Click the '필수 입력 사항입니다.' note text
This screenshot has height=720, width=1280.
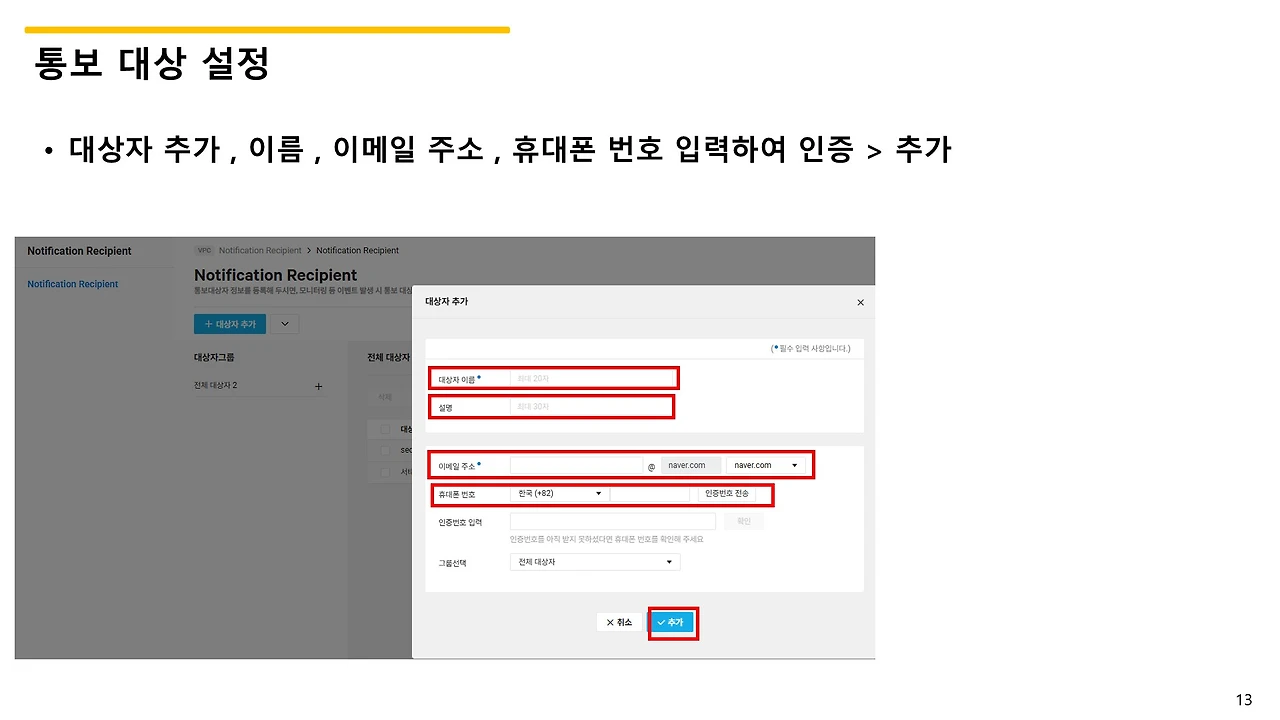(x=811, y=349)
